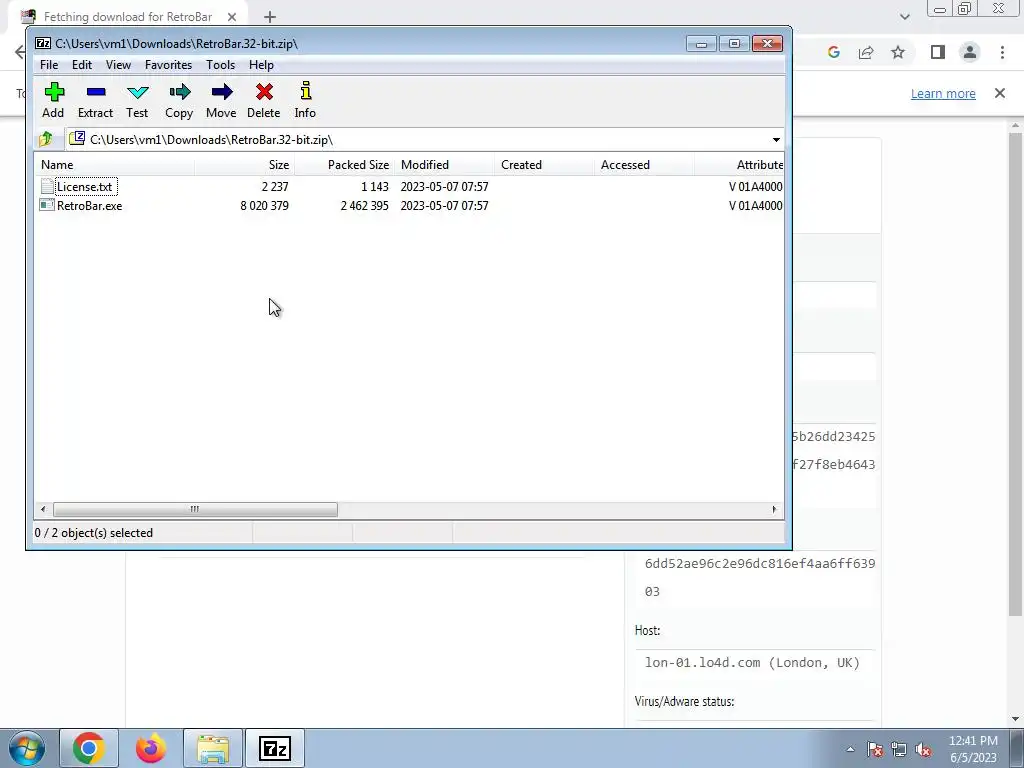The width and height of the screenshot is (1024, 768).
Task: Click the muted volume tray icon
Action: [x=923, y=749]
